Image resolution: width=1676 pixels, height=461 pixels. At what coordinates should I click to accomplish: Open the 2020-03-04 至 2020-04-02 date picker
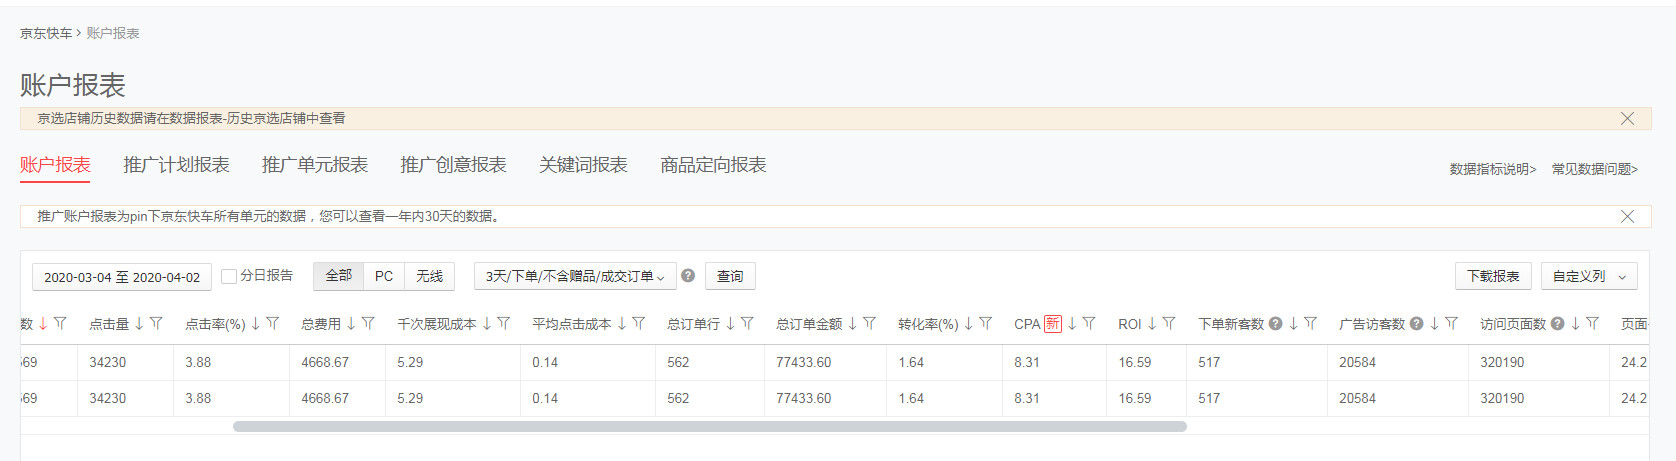click(x=122, y=277)
